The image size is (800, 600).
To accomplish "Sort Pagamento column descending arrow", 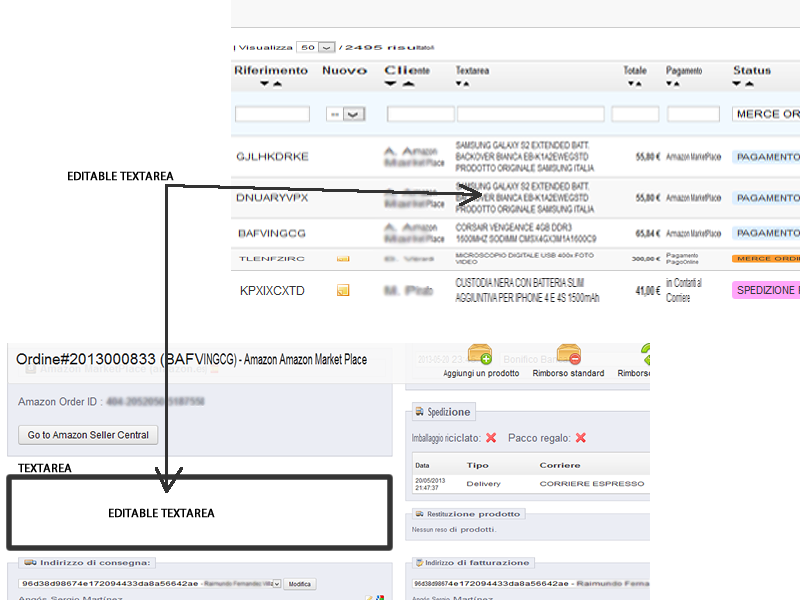I will coord(669,84).
